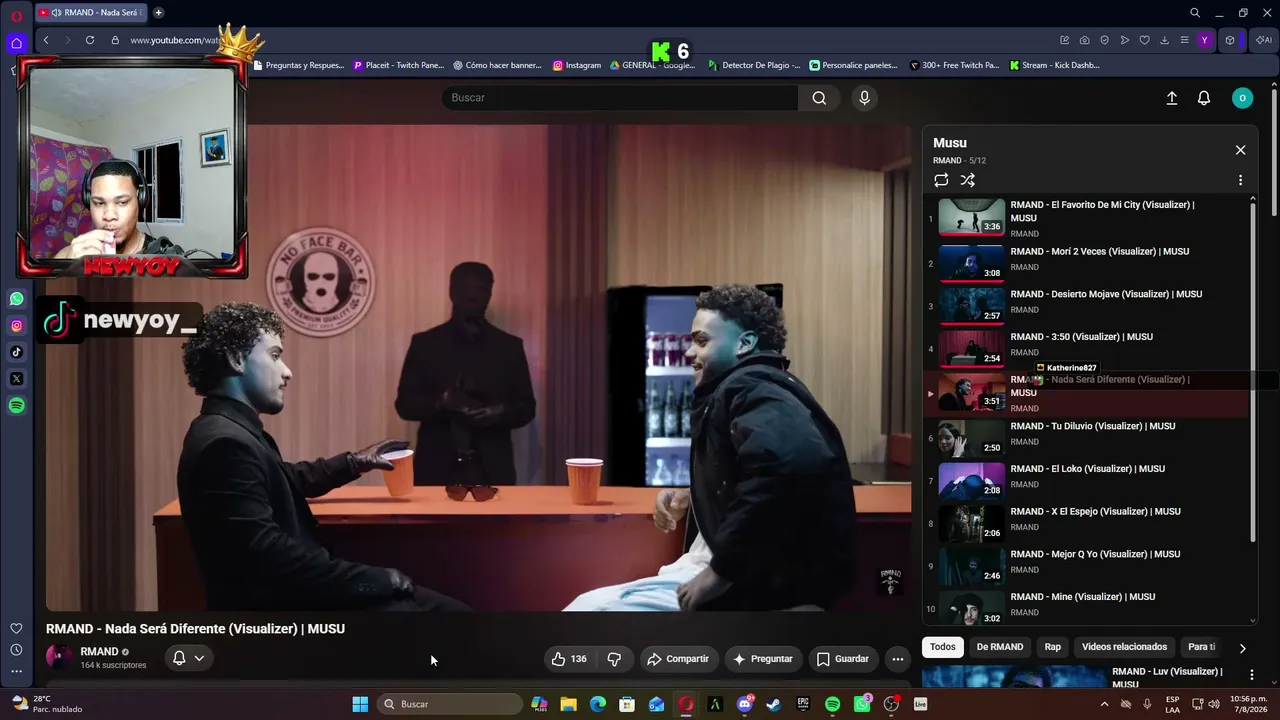Show hidden system tray icons
Screen dimensions: 1280x720
[1104, 704]
